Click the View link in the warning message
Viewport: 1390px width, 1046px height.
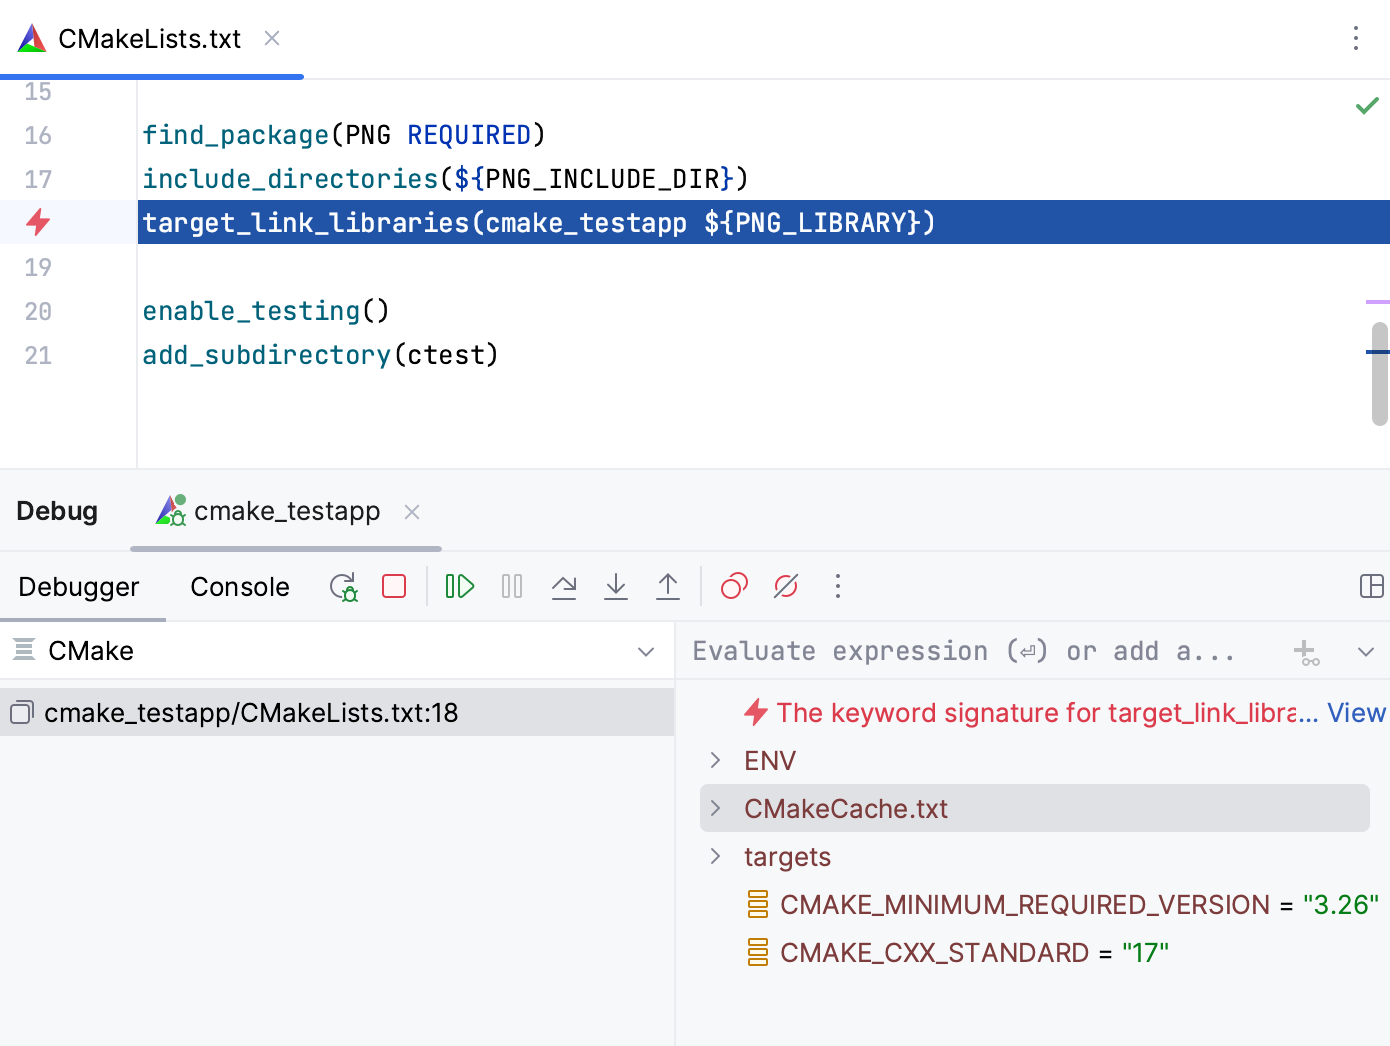click(x=1356, y=712)
